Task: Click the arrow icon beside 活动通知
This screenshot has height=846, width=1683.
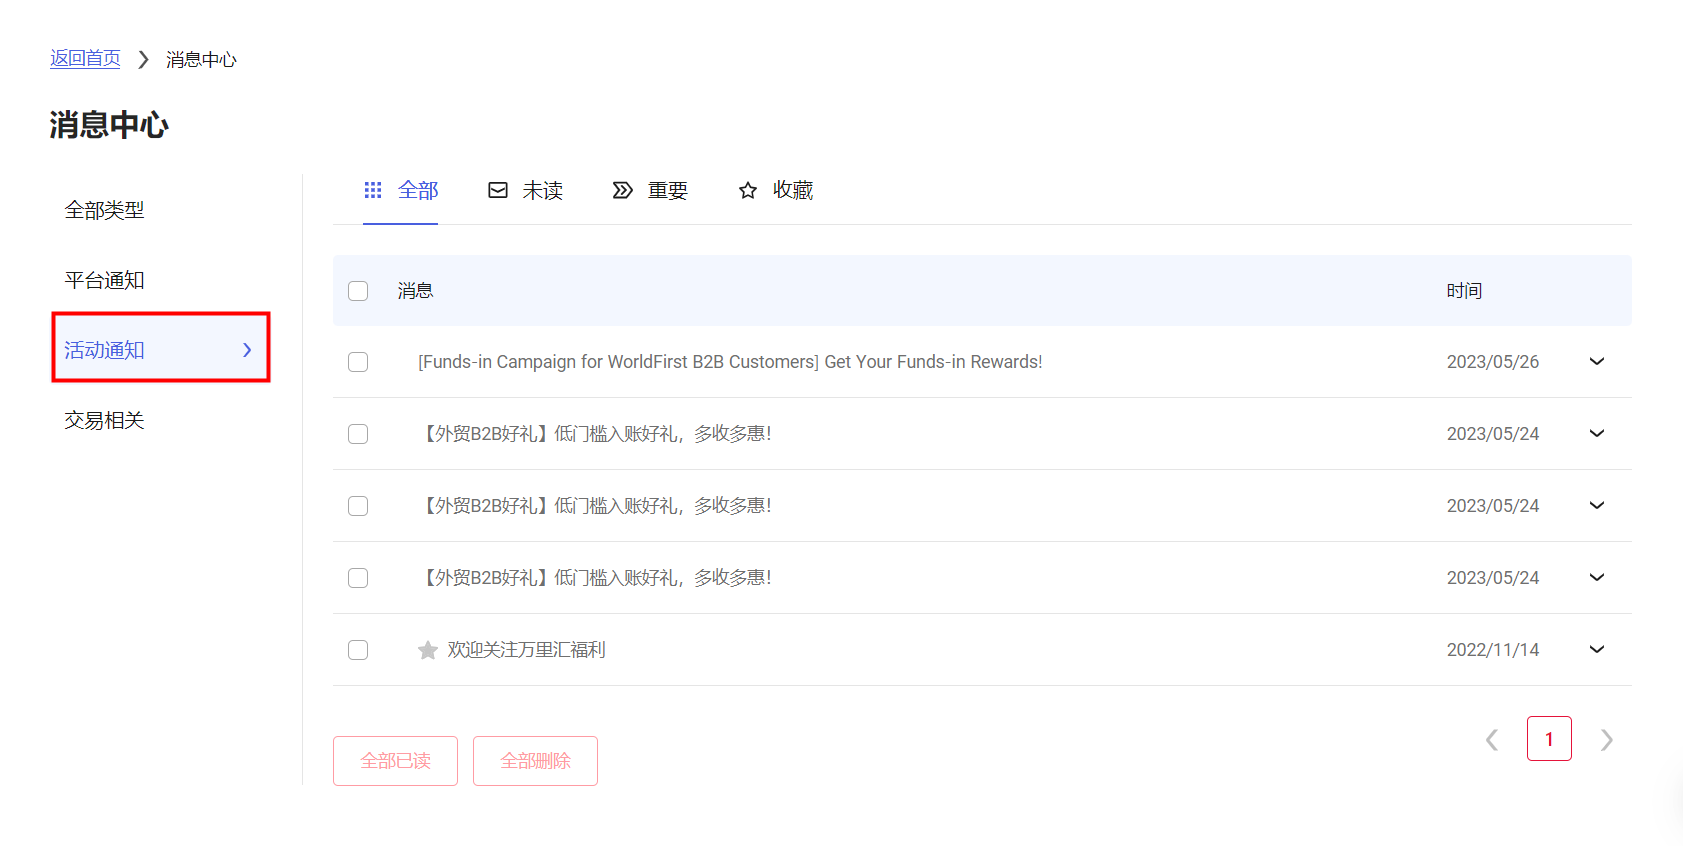Action: 247,350
